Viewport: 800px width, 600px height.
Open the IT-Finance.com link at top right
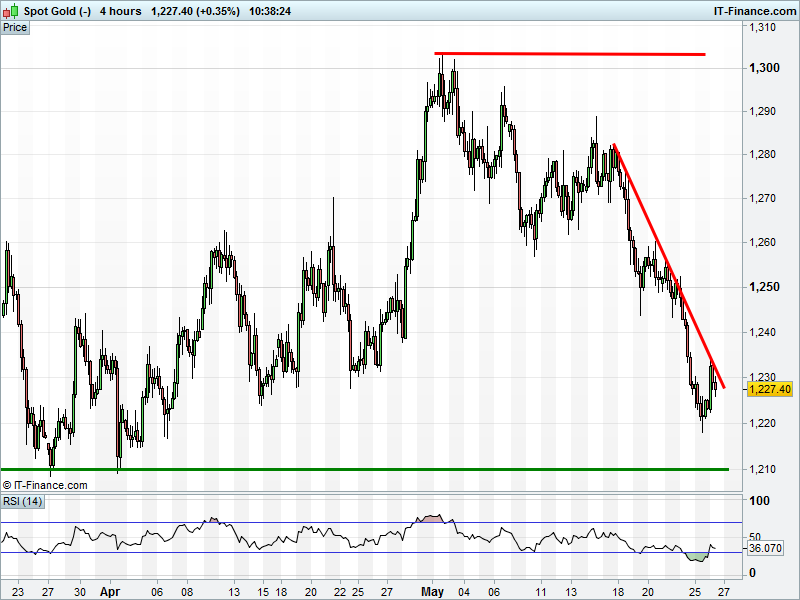(754, 11)
